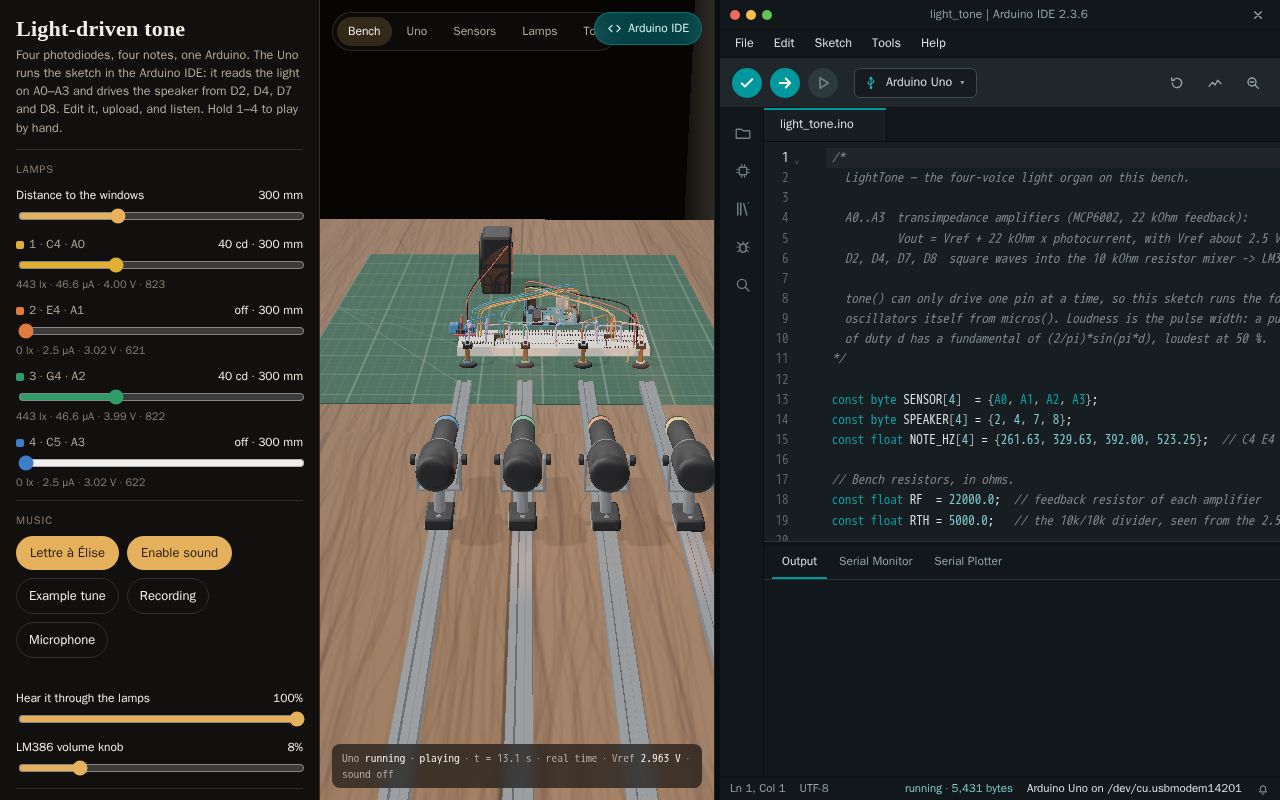
Task: Open the Edit menu
Action: [784, 43]
